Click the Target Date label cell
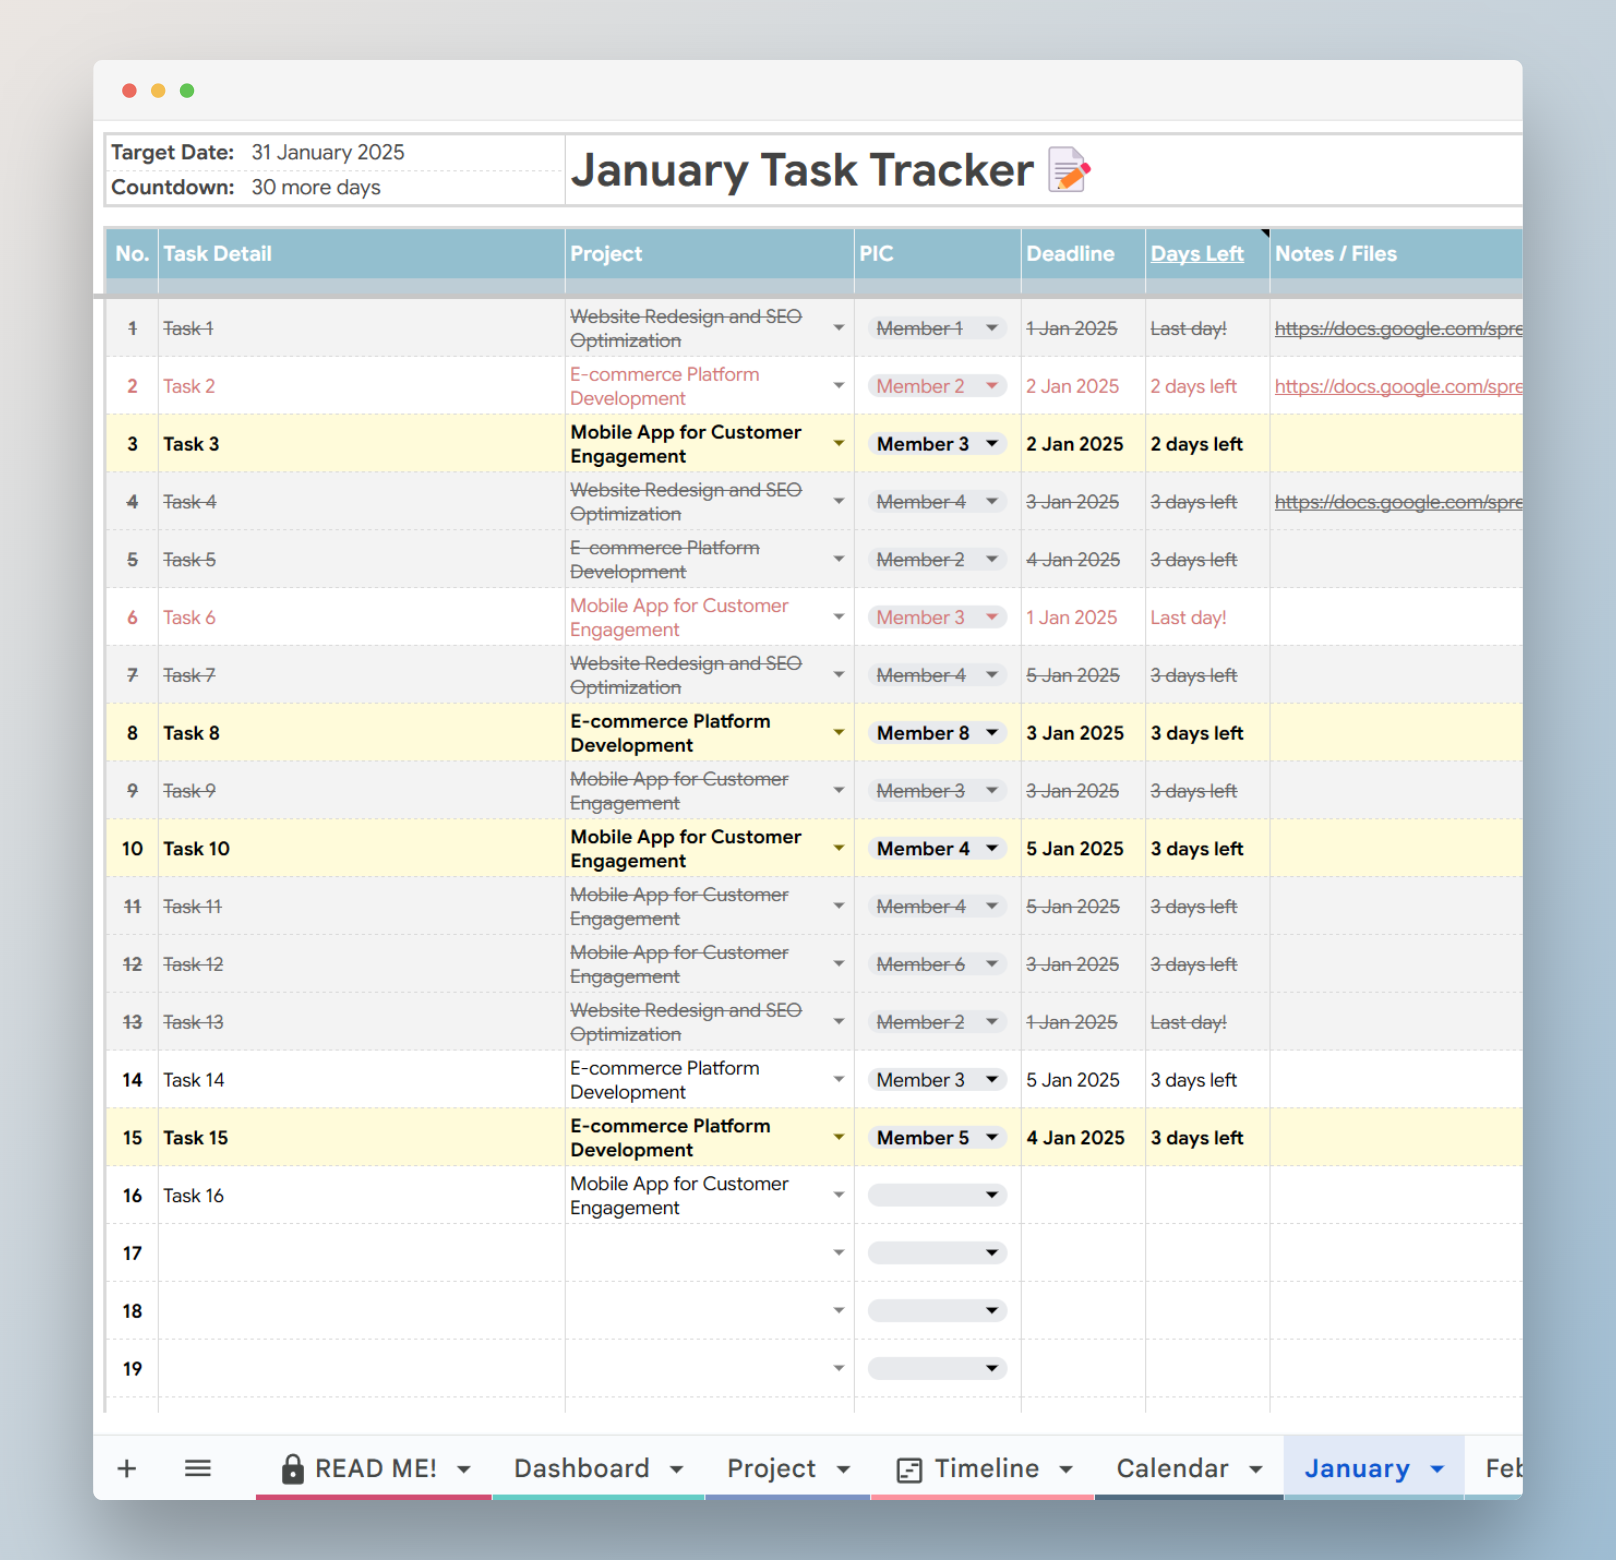Image resolution: width=1616 pixels, height=1560 pixels. pos(173,152)
